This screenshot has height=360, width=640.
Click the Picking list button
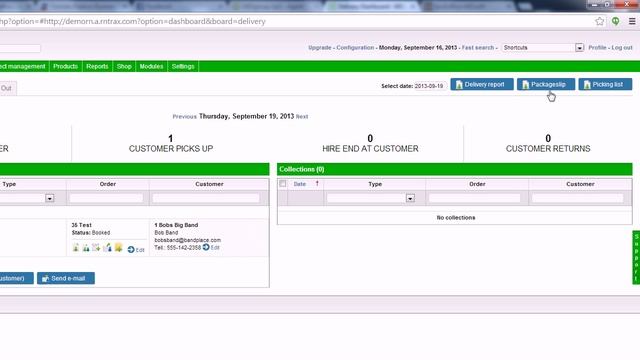point(605,84)
